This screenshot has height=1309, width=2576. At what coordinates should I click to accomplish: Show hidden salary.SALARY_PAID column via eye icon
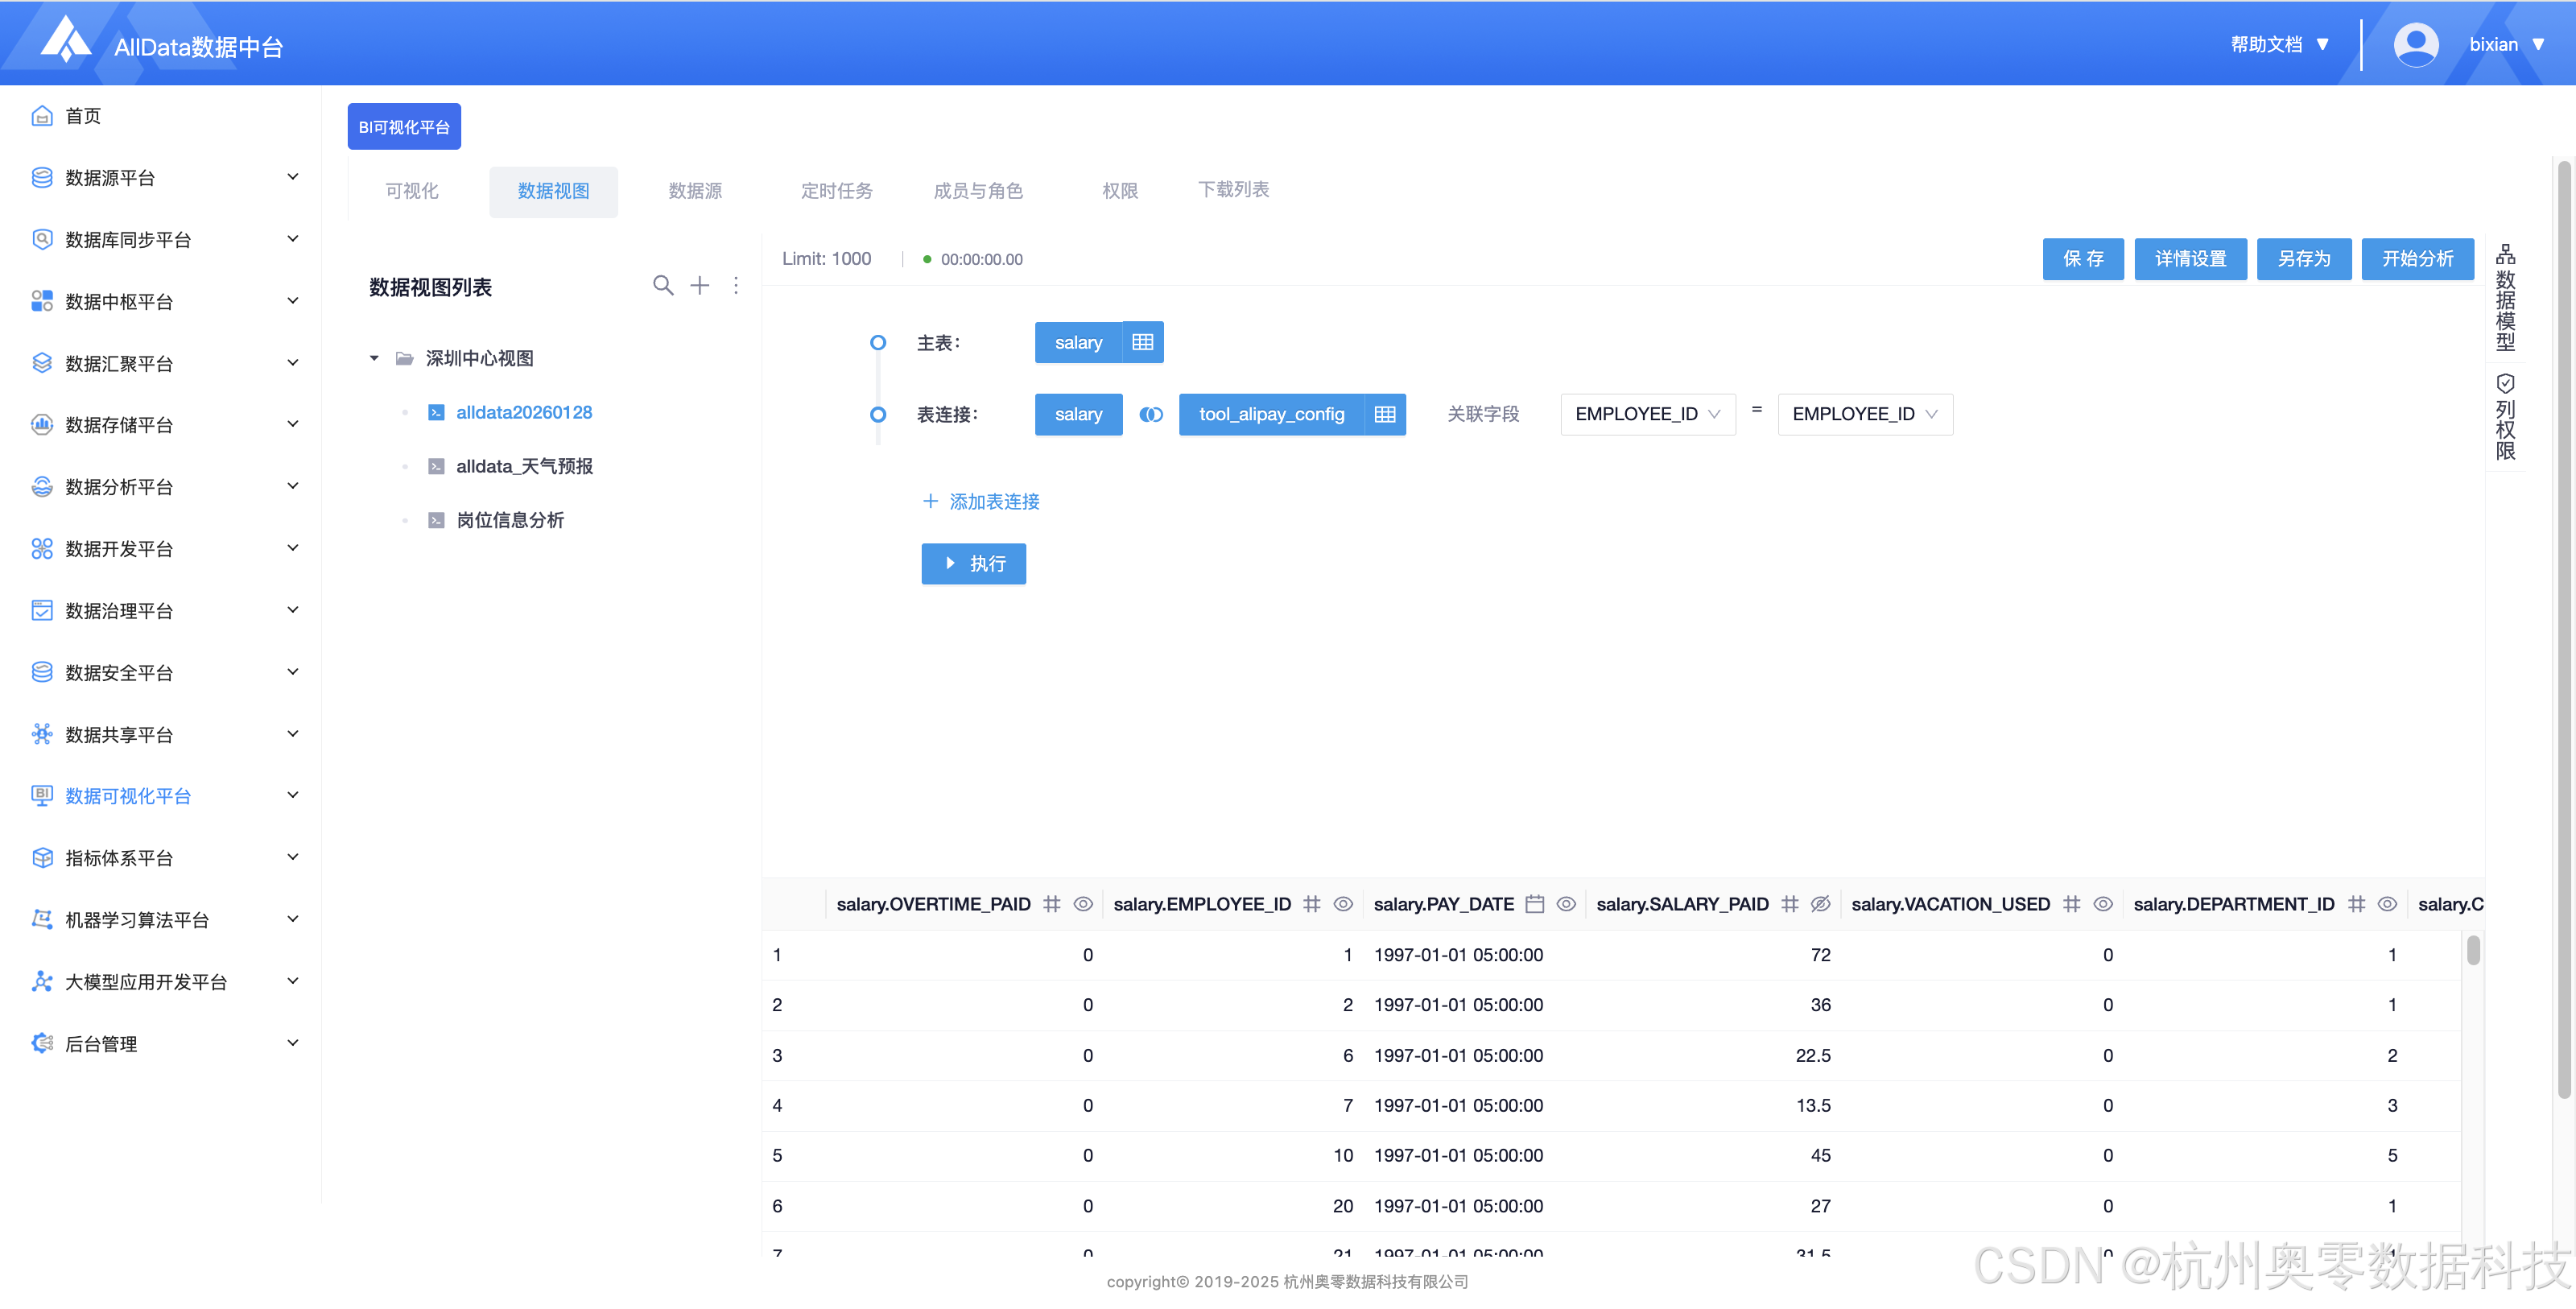pyautogui.click(x=1820, y=904)
